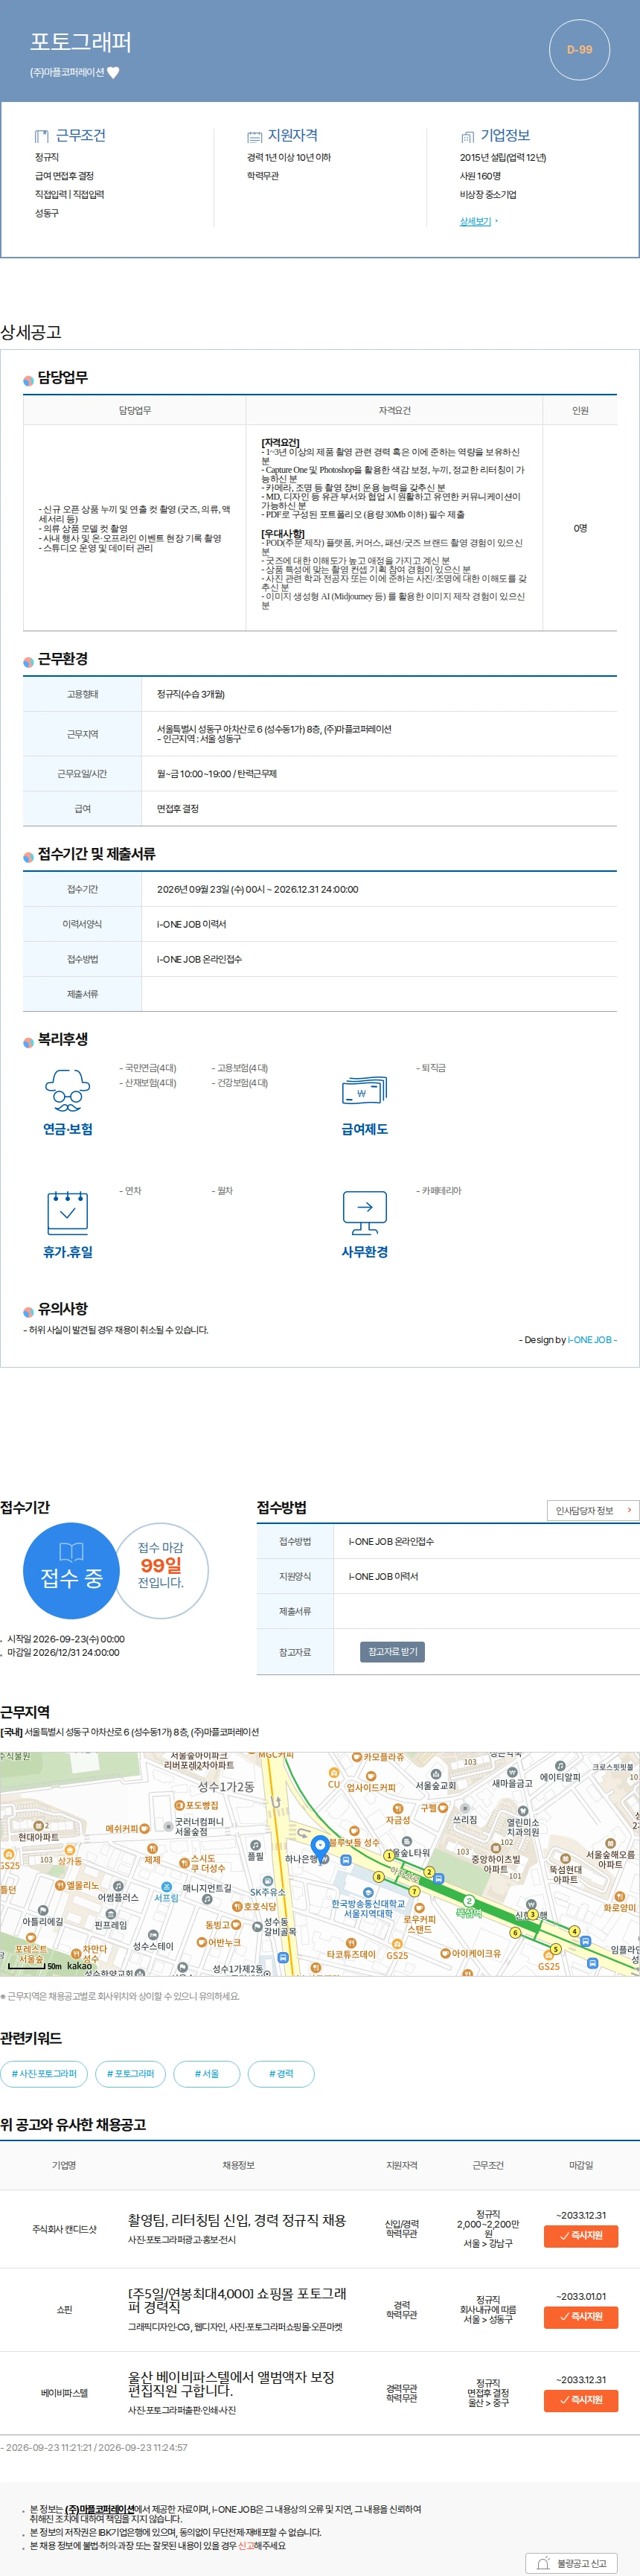Click the 담당업무 section heading
This screenshot has width=640, height=2576.
pos(62,377)
